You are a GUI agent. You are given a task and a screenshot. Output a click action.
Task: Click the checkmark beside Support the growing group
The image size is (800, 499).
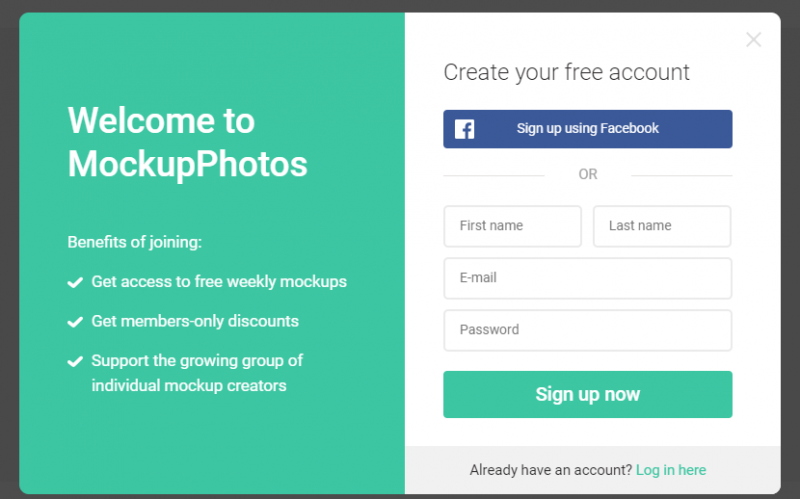[75, 361]
